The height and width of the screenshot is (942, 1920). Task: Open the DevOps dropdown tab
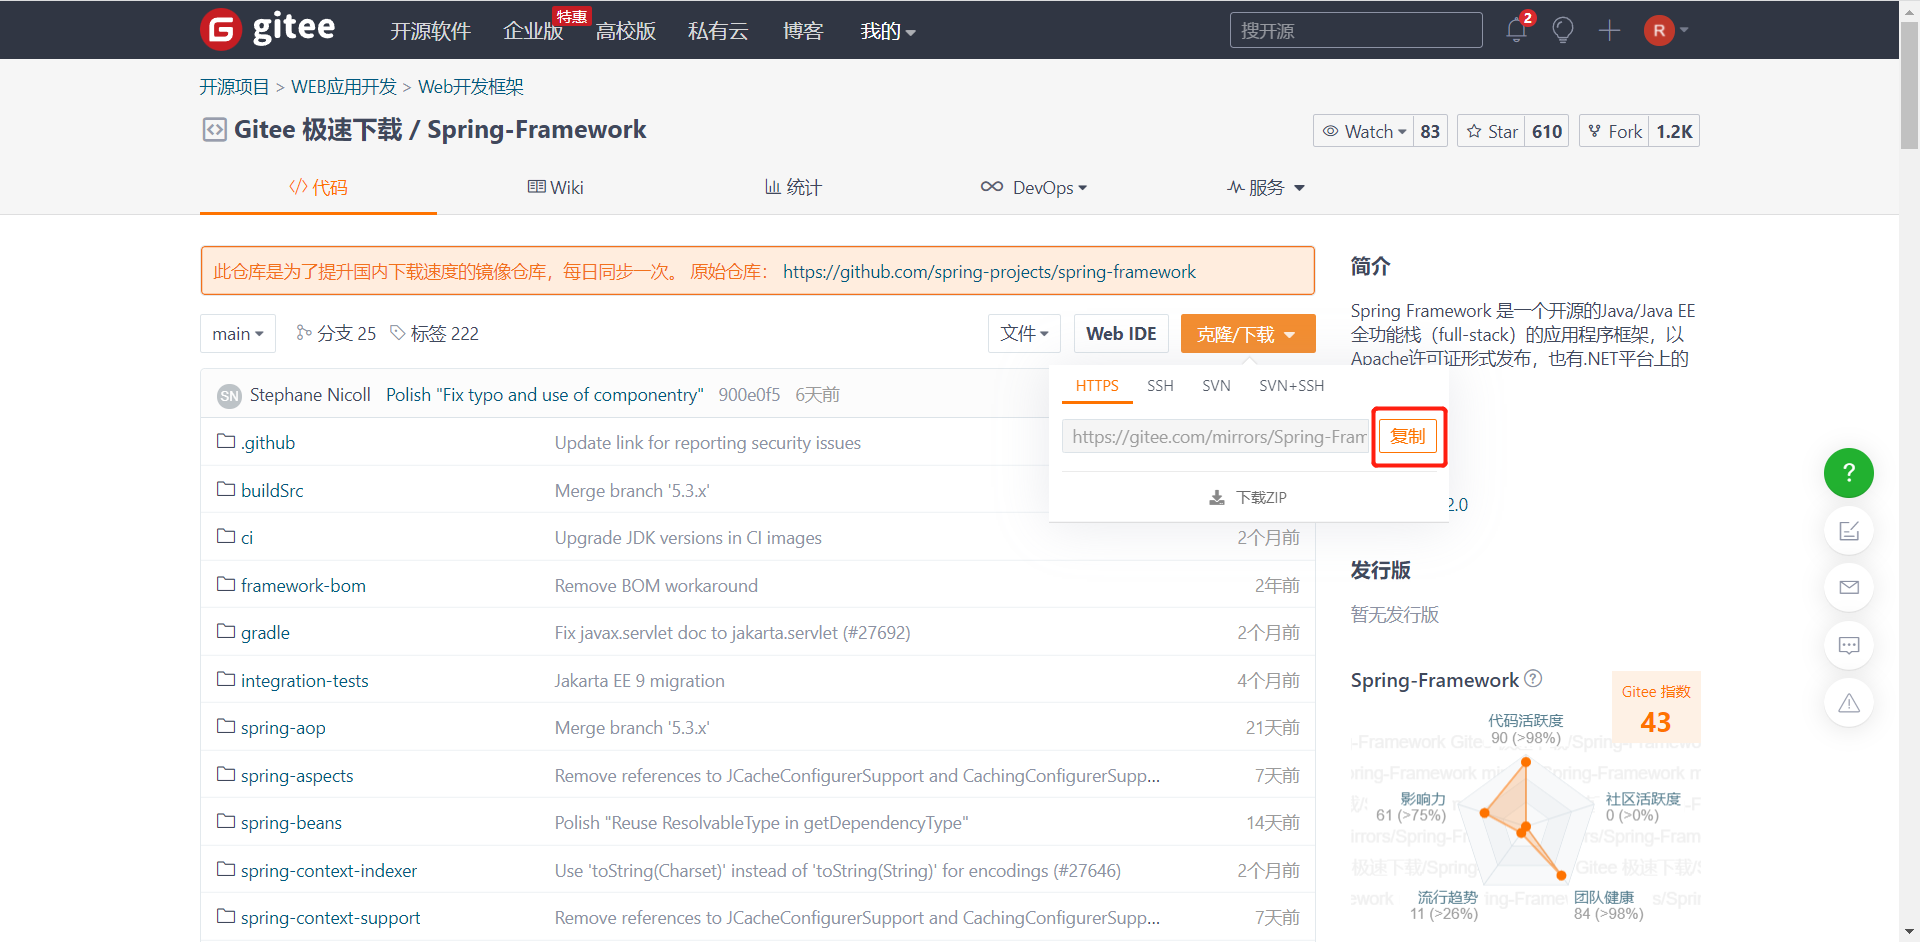point(1034,187)
